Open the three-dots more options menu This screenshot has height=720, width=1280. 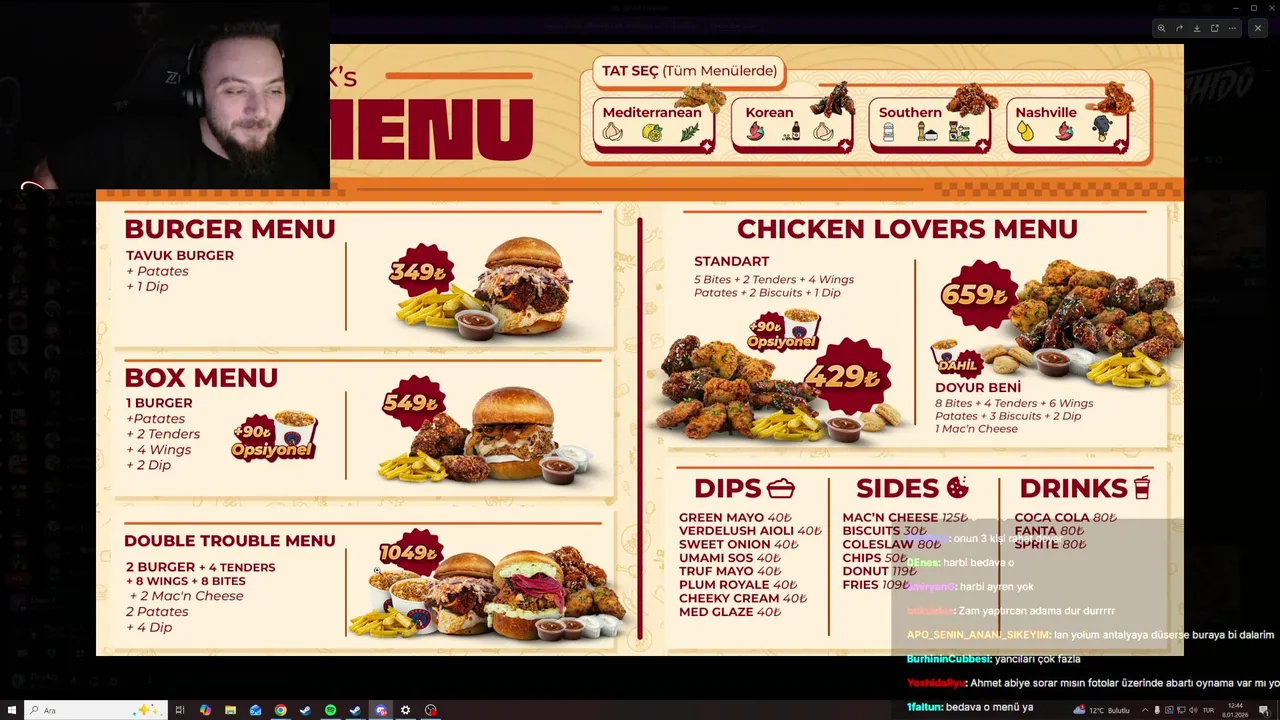(1232, 28)
